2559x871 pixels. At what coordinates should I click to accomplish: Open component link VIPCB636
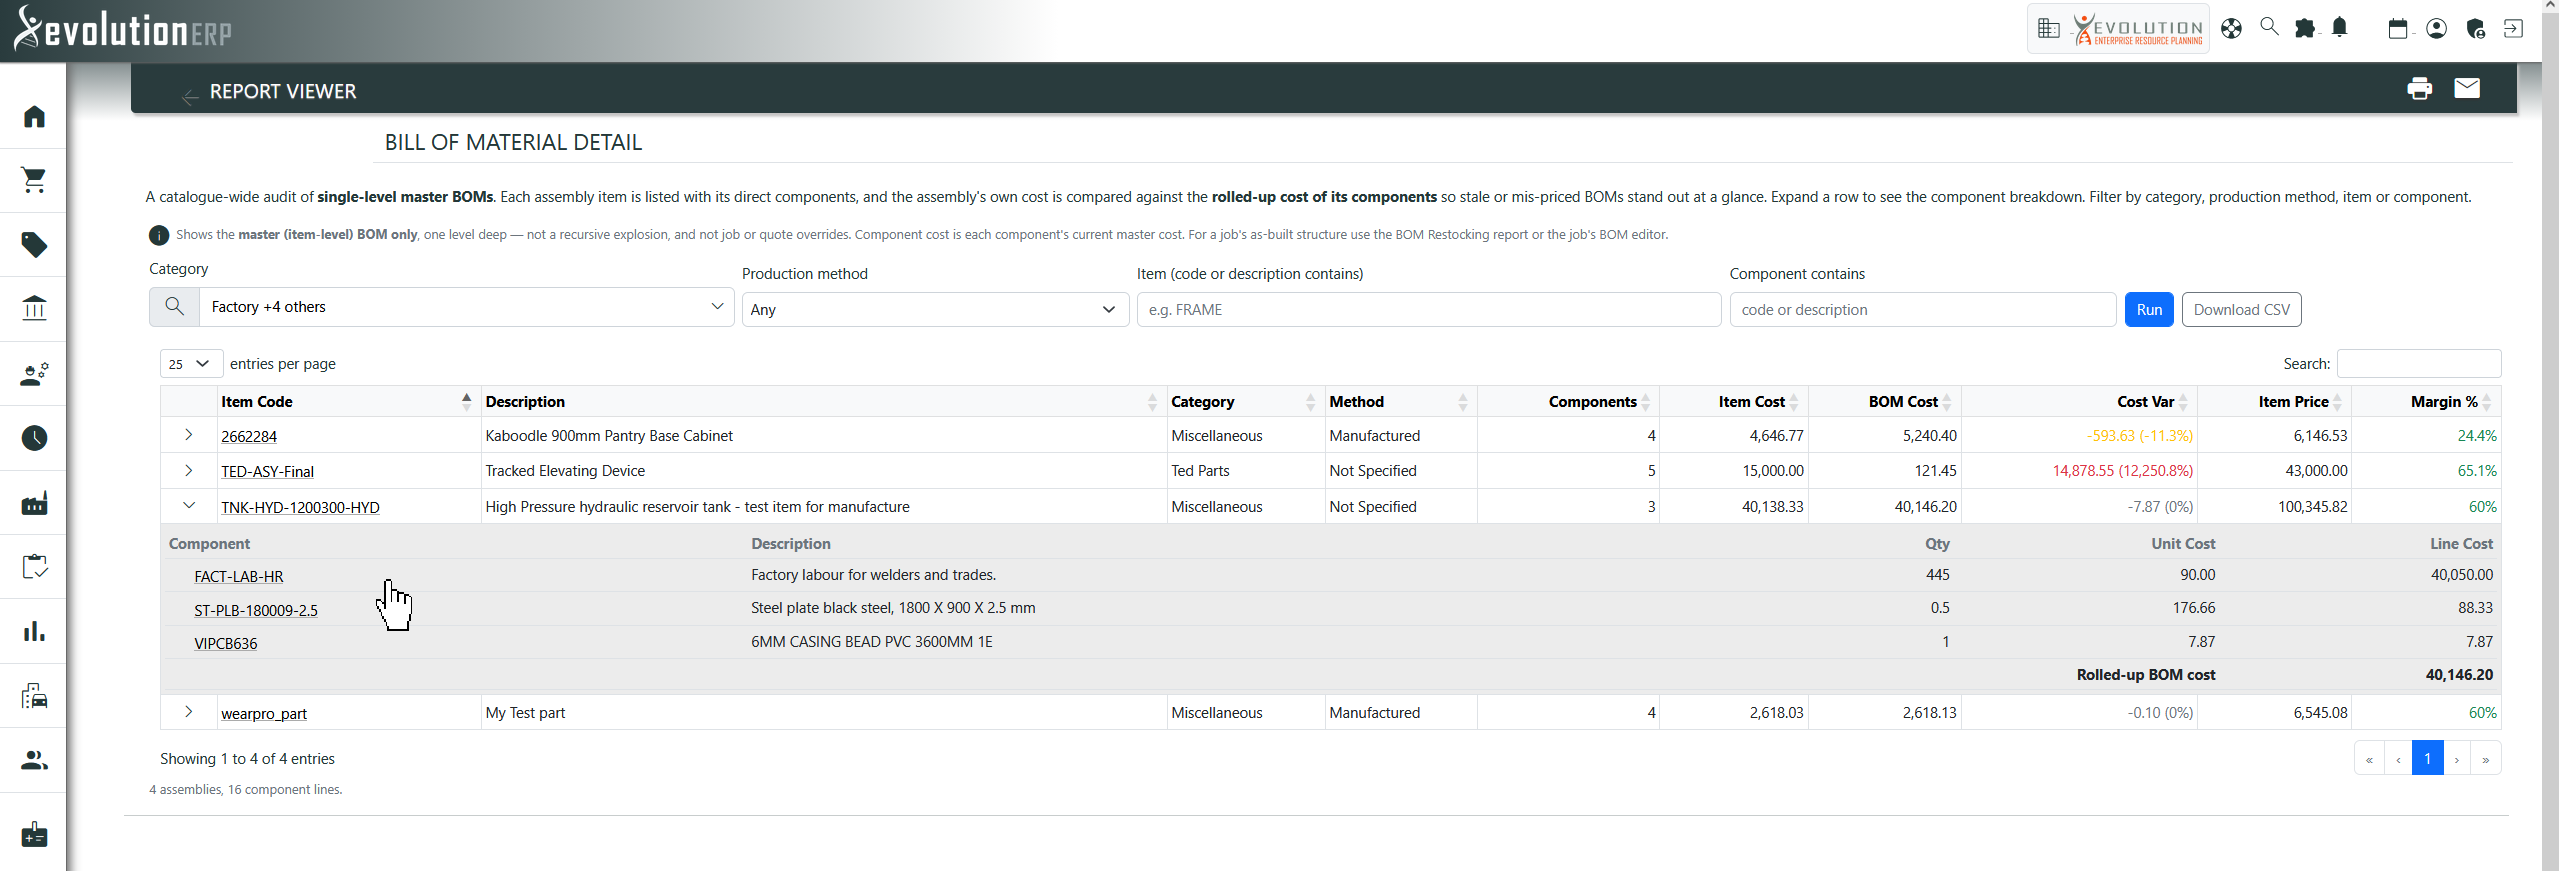coord(225,644)
